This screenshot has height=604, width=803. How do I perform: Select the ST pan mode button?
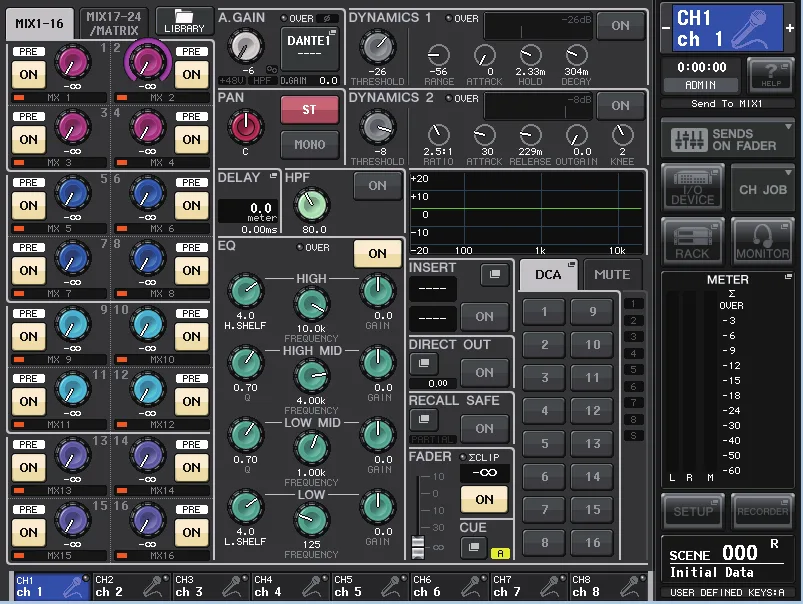point(309,109)
